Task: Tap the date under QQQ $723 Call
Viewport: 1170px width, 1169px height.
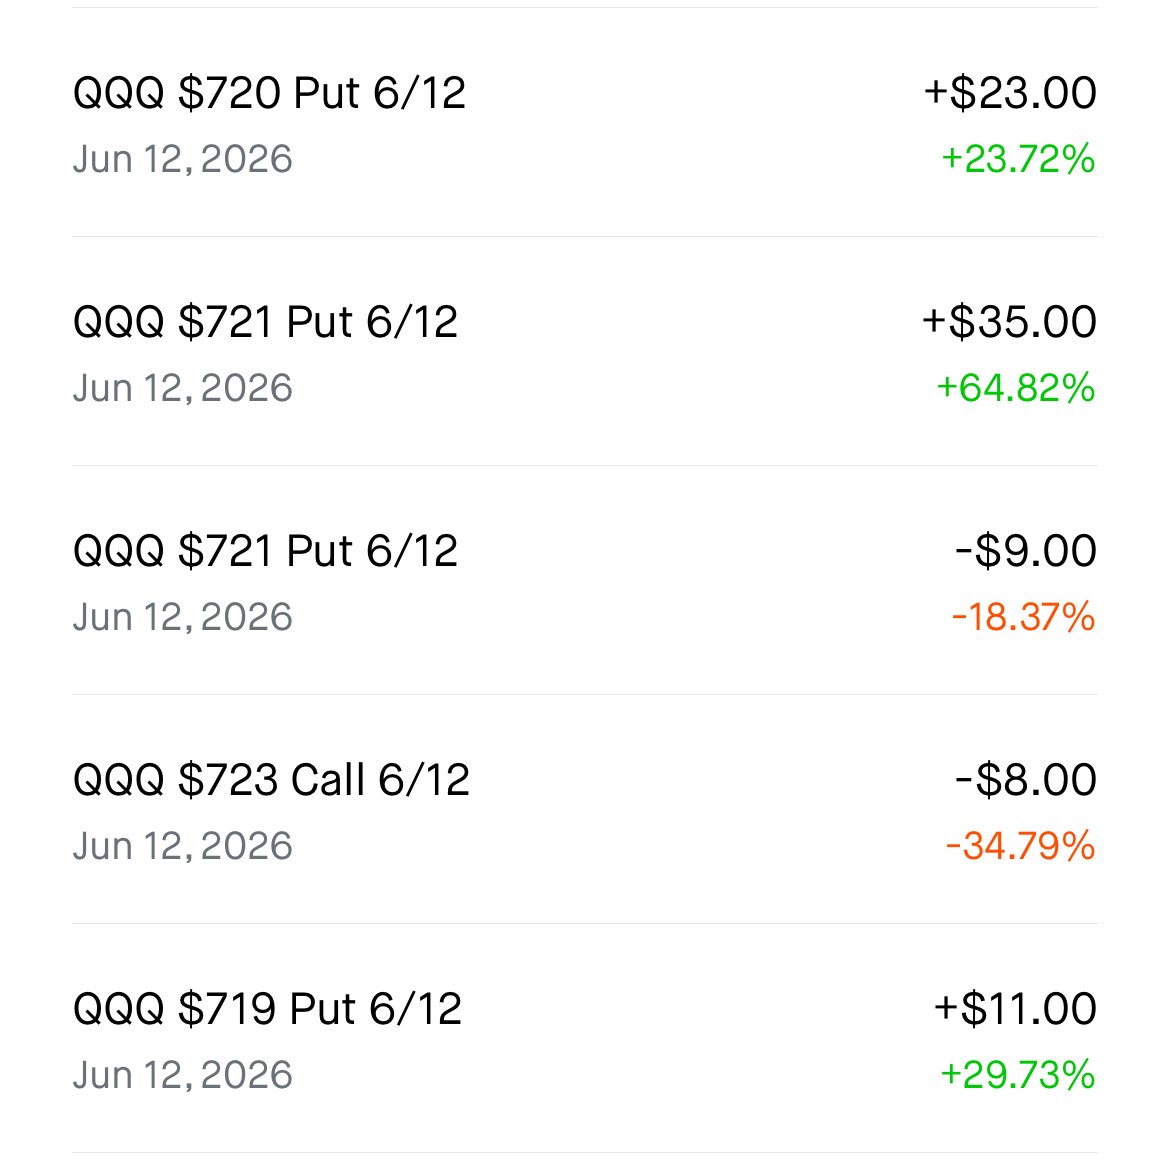Action: pyautogui.click(x=182, y=847)
